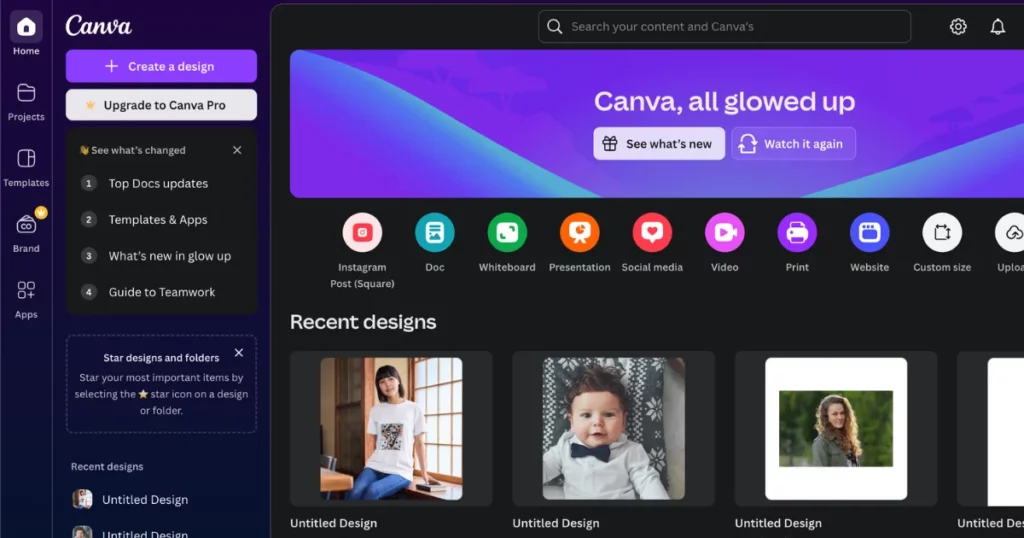Image resolution: width=1024 pixels, height=538 pixels.
Task: Select the Video design type
Action: tap(724, 243)
